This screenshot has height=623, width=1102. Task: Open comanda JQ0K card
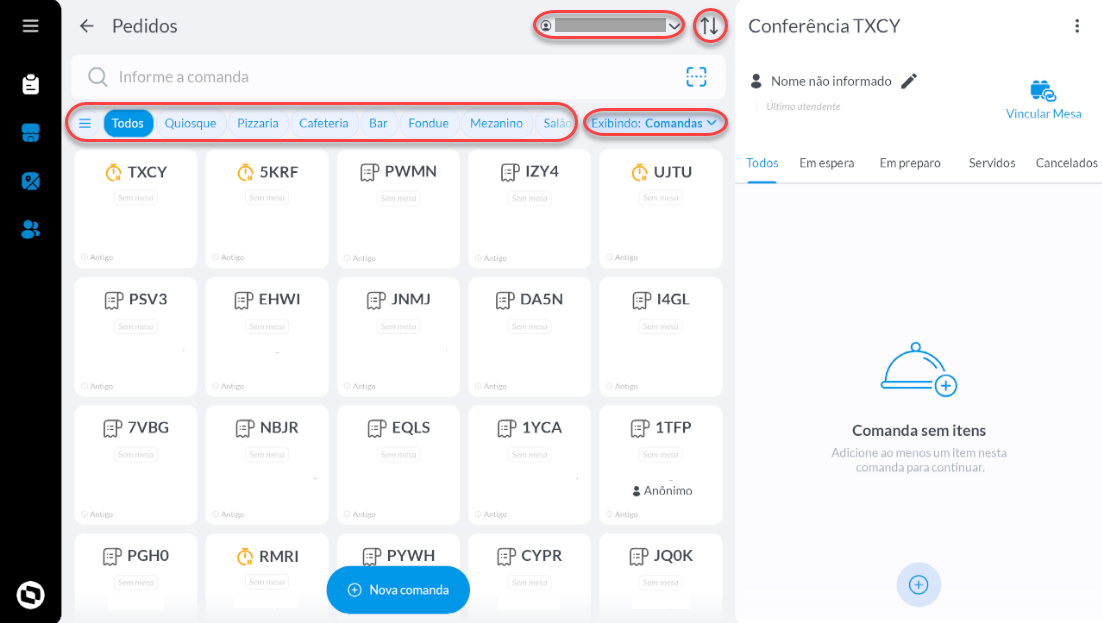(x=661, y=577)
